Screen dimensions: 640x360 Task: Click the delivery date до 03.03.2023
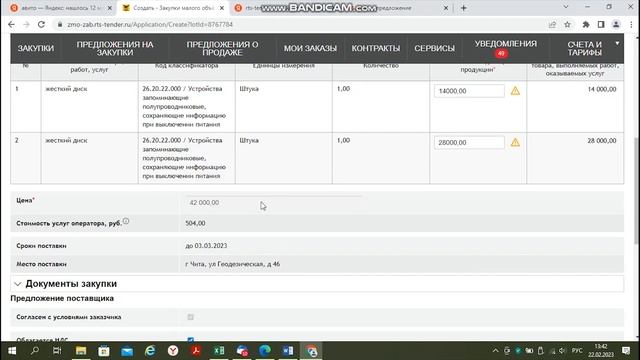[206, 246]
